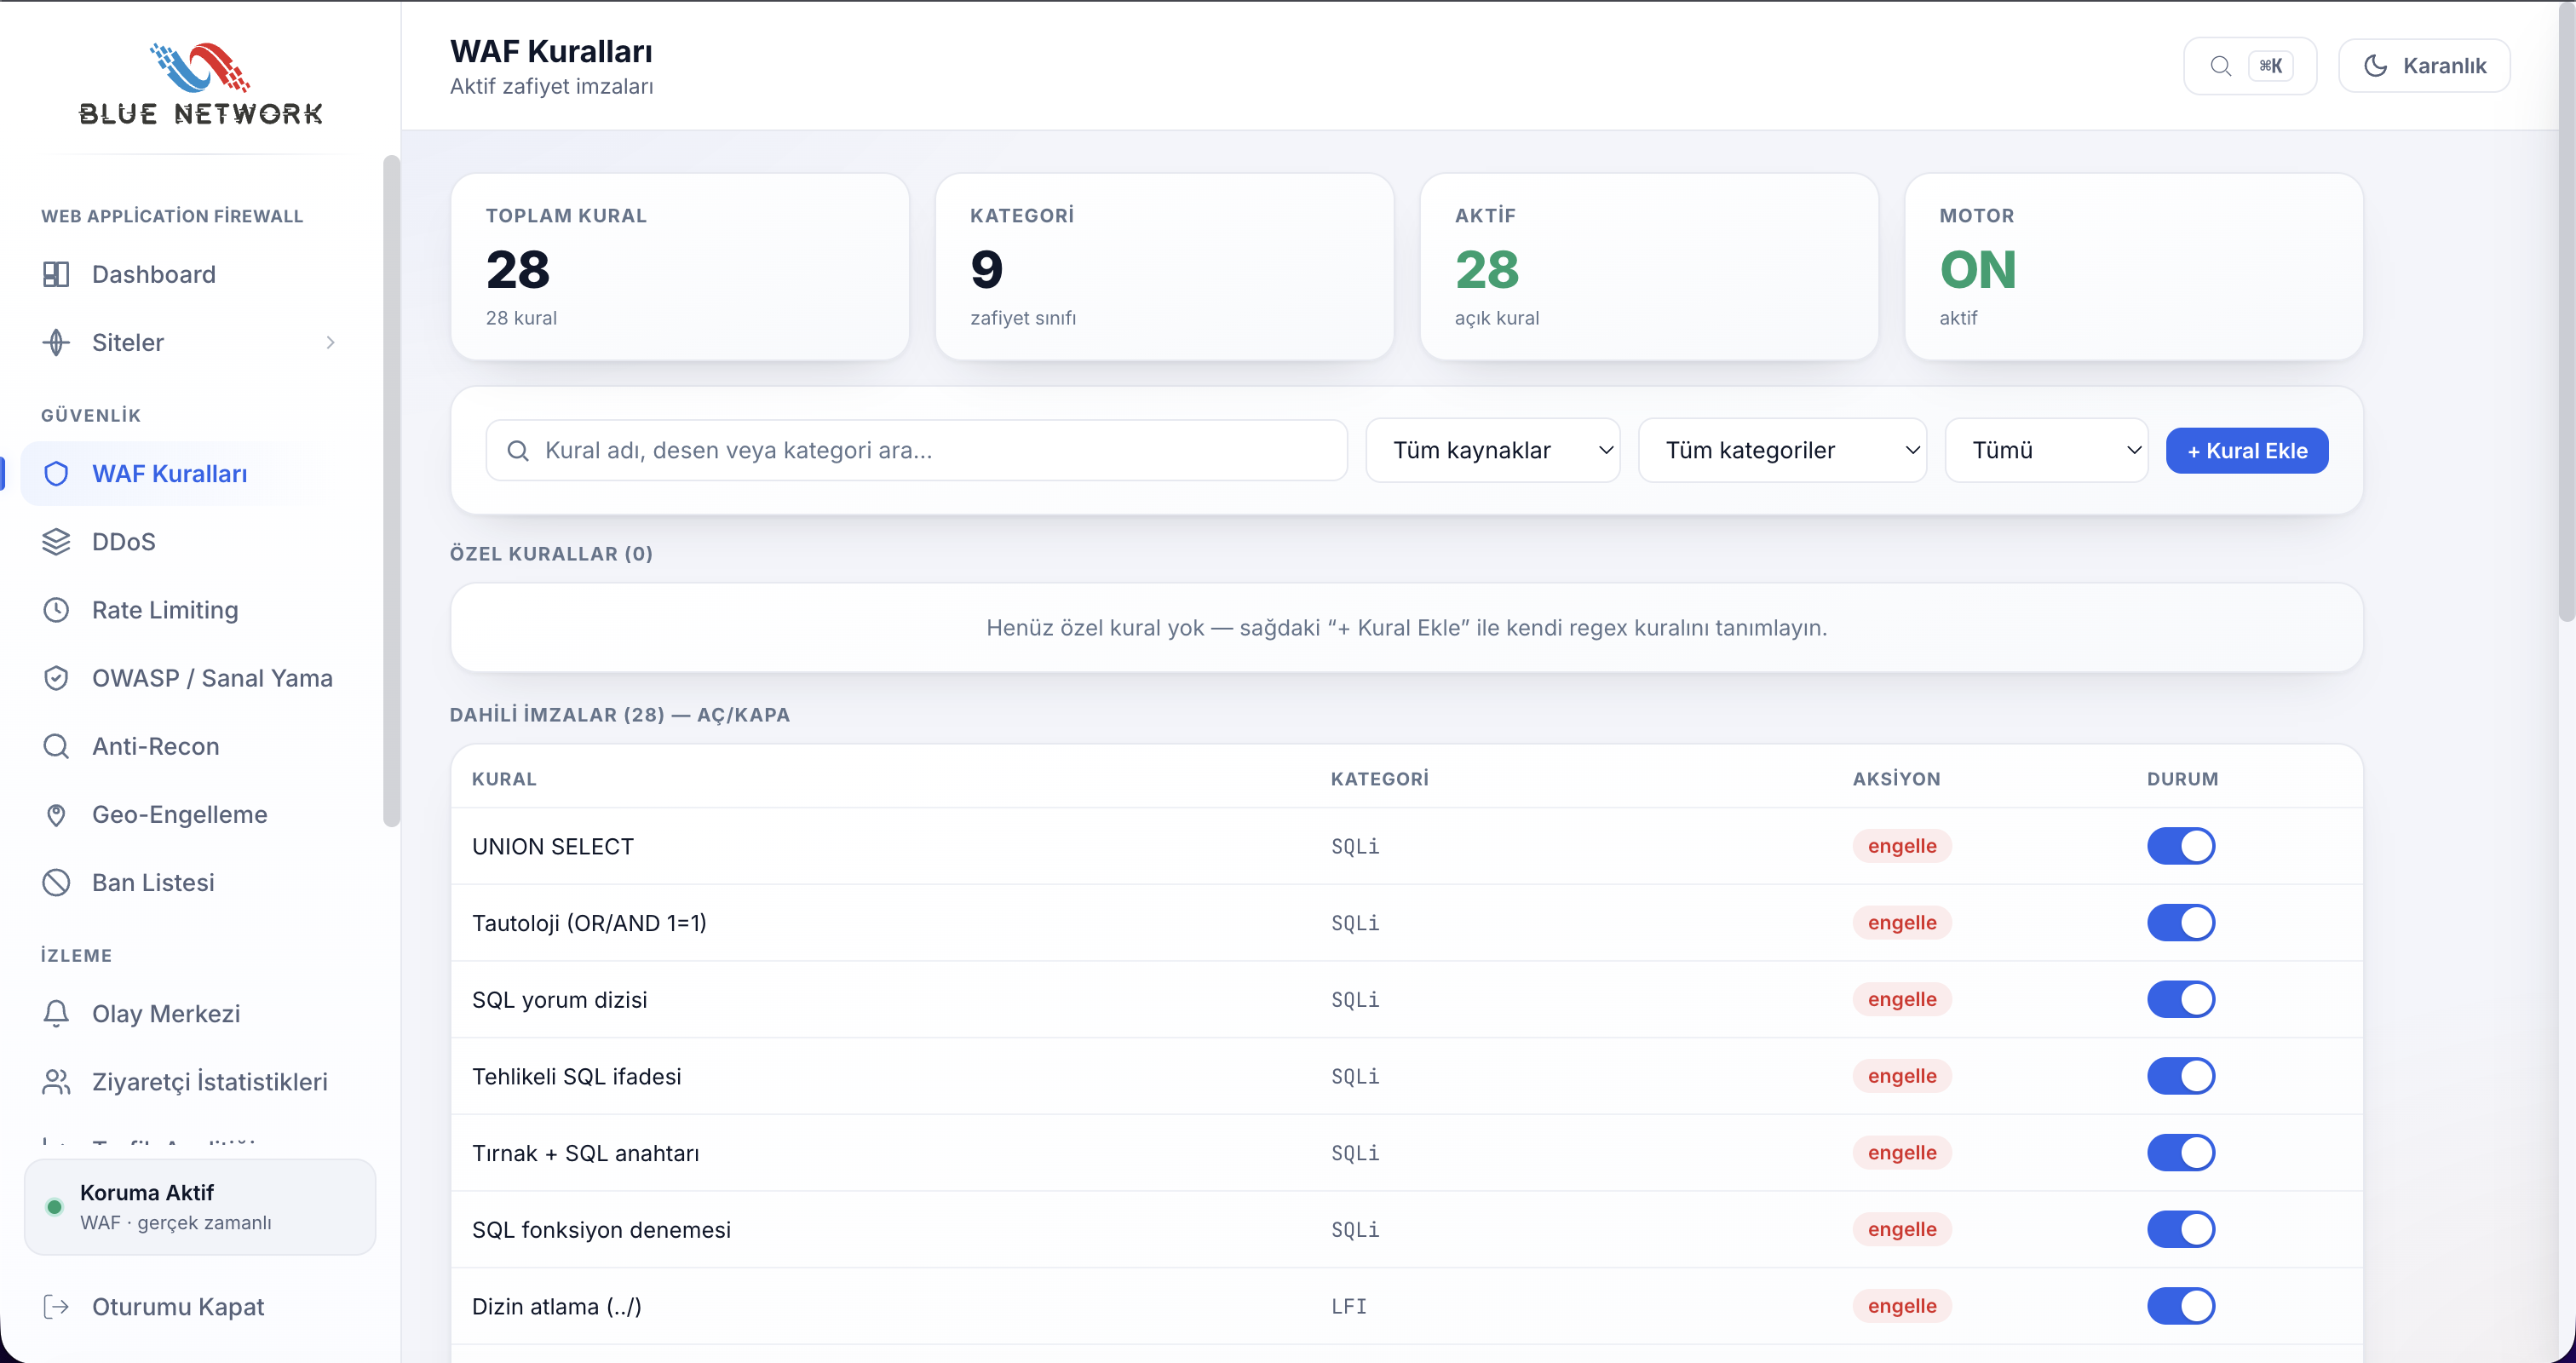Open the Olay Merkezi bell icon

pyautogui.click(x=56, y=1014)
